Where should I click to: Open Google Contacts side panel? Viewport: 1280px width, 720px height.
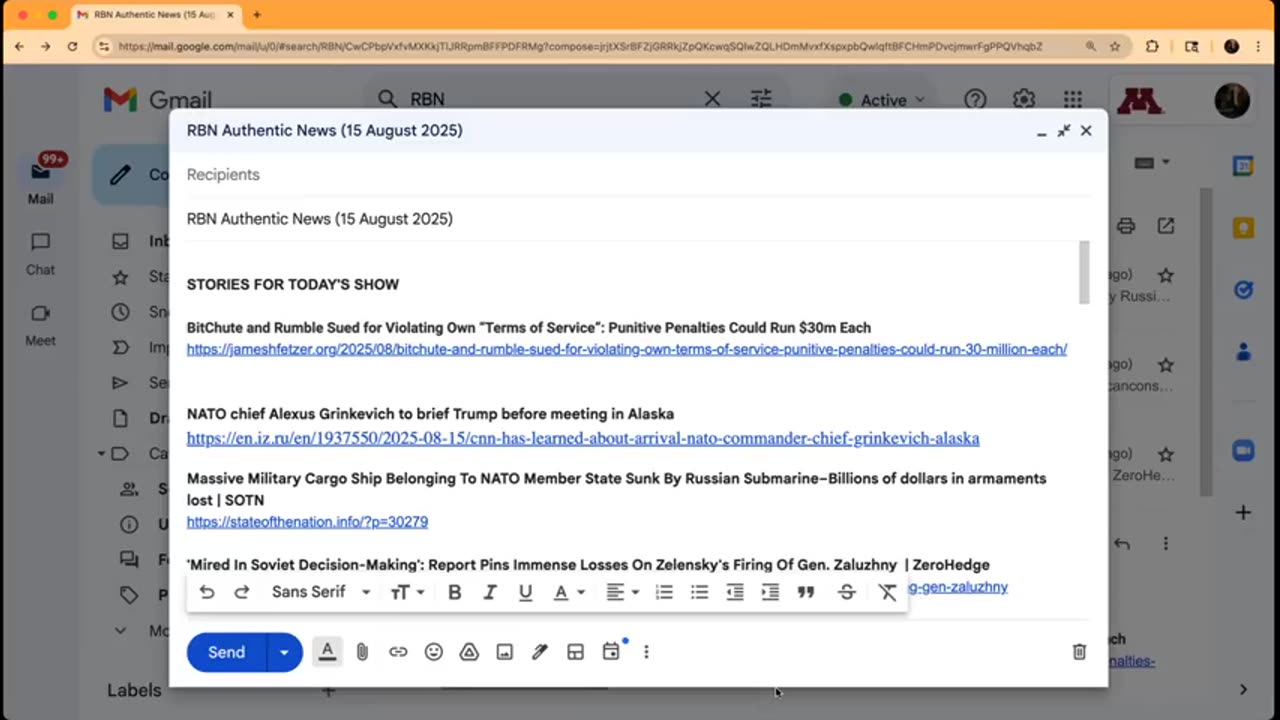point(1243,351)
